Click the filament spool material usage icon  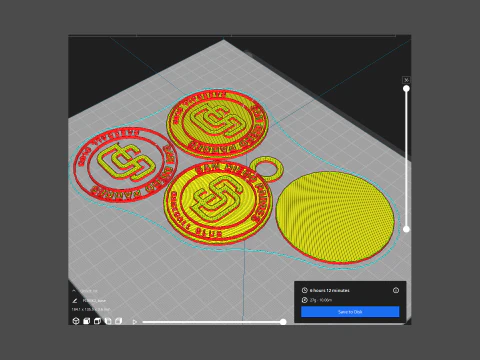(x=304, y=300)
